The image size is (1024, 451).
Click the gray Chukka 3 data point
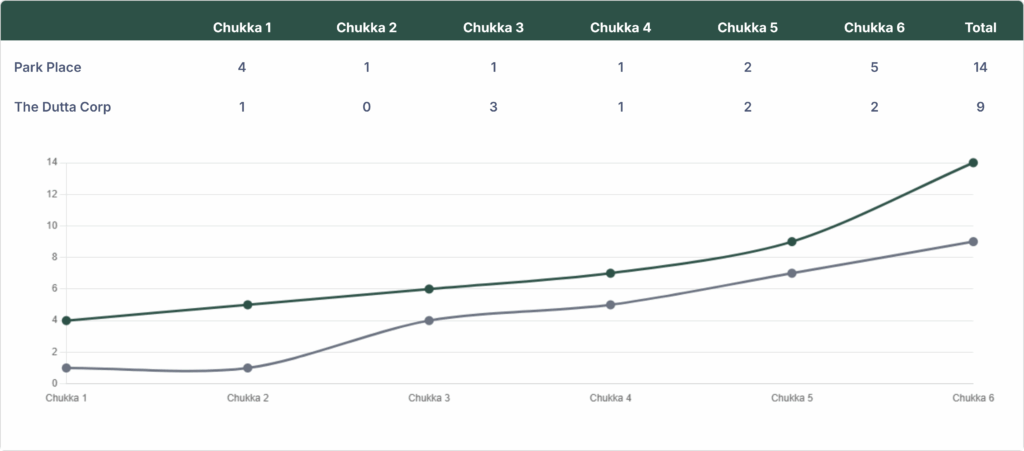coord(429,321)
